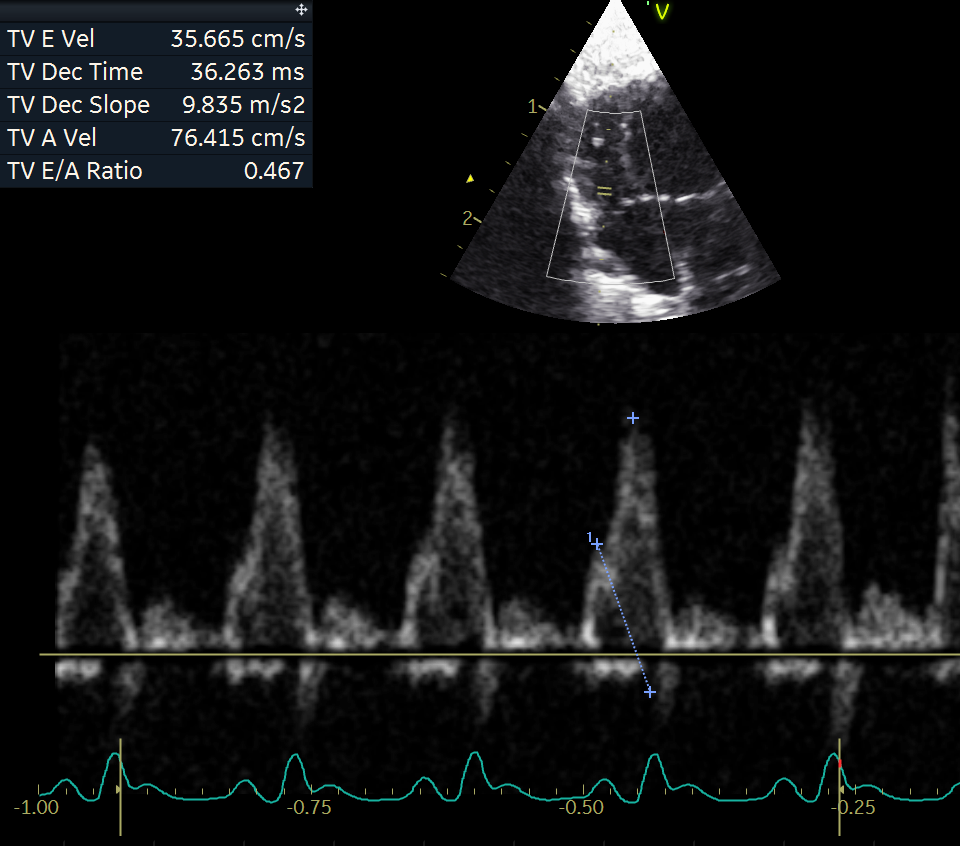Click the yellow V probe orientation marker
Viewport: 960px width, 846px height.
tap(661, 12)
